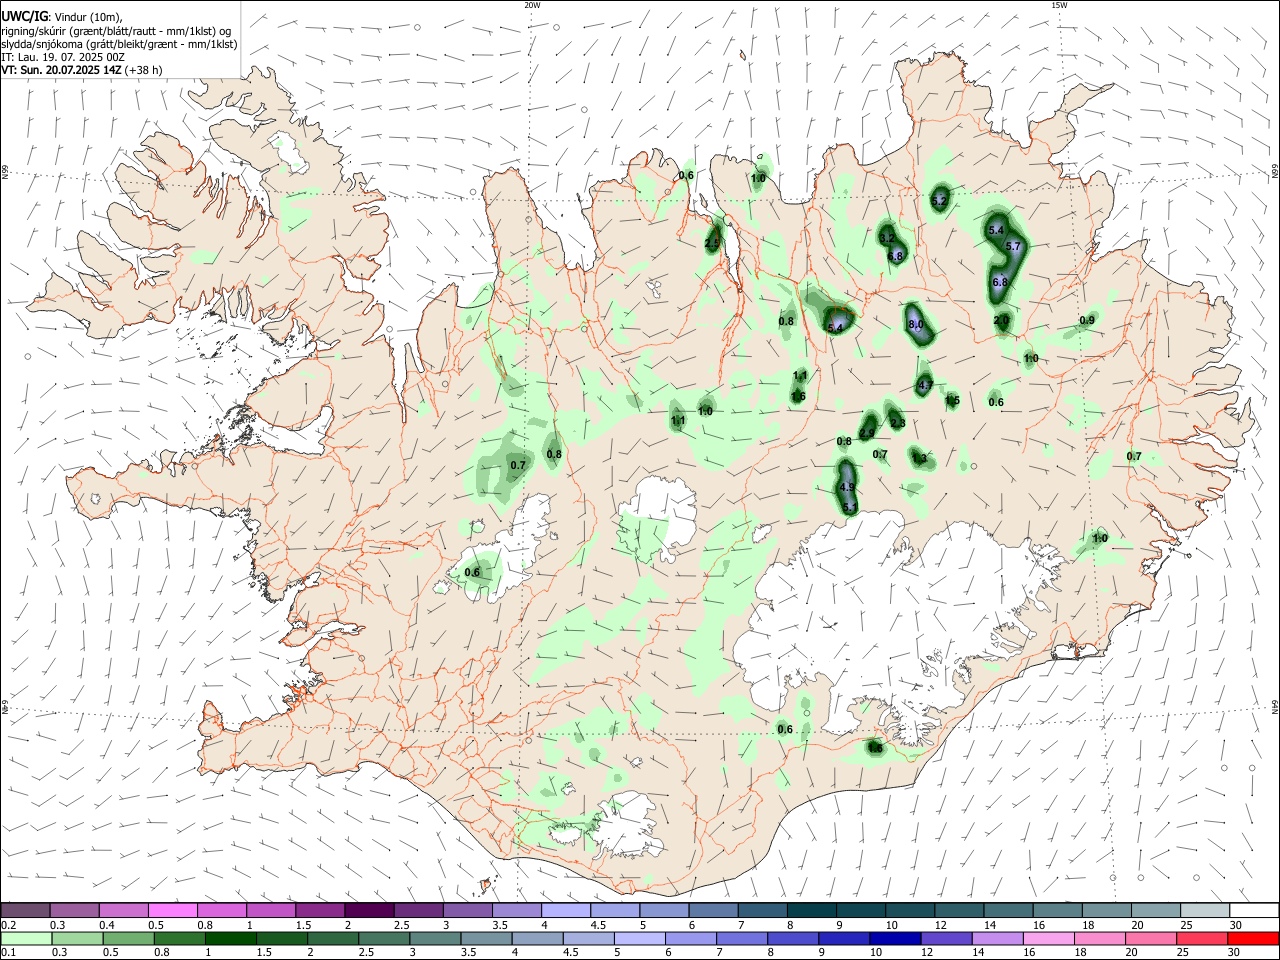
Task: Pick the dark navy blue swatch in lower legend
Action: 894,939
